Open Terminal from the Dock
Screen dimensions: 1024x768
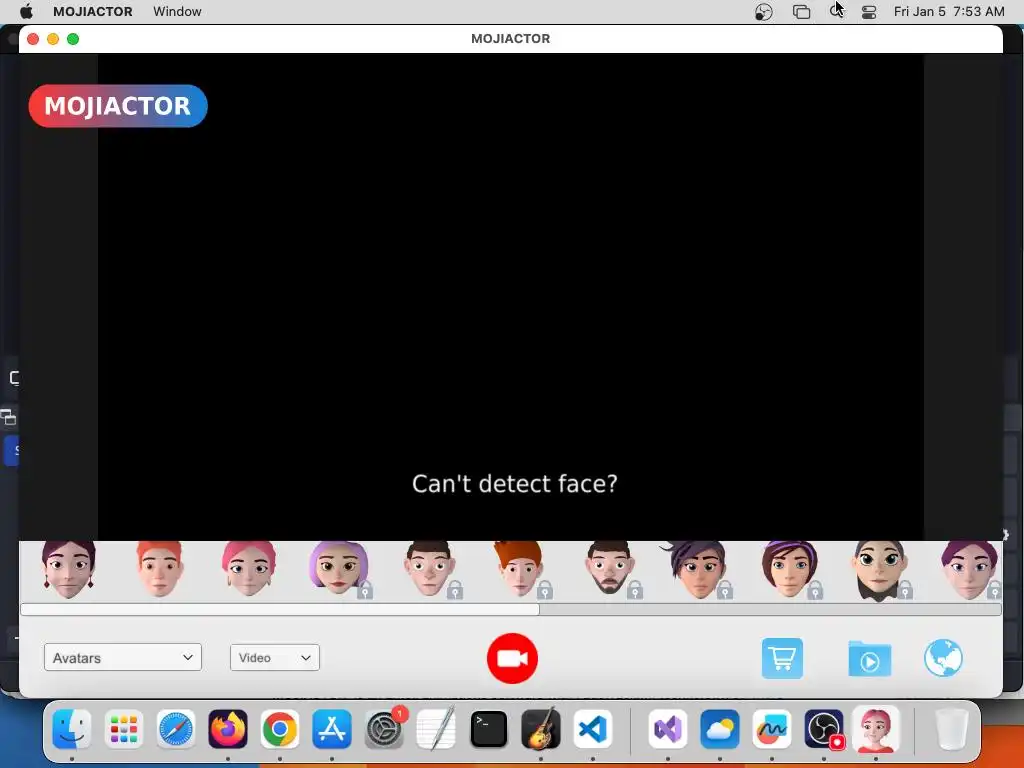coord(488,729)
